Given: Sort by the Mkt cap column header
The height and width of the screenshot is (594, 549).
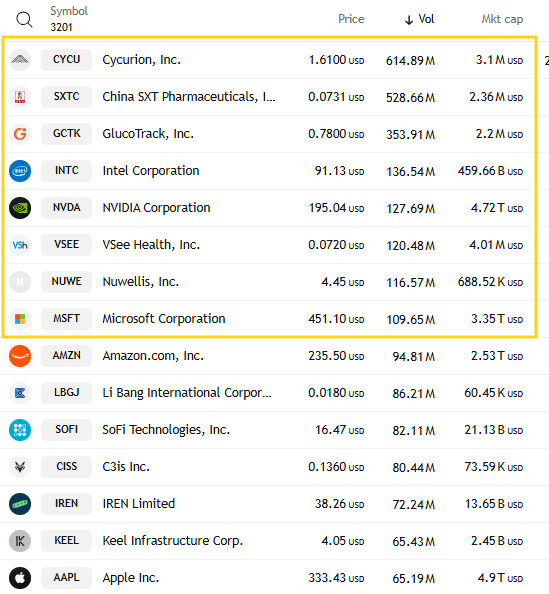Looking at the screenshot, I should (x=502, y=19).
